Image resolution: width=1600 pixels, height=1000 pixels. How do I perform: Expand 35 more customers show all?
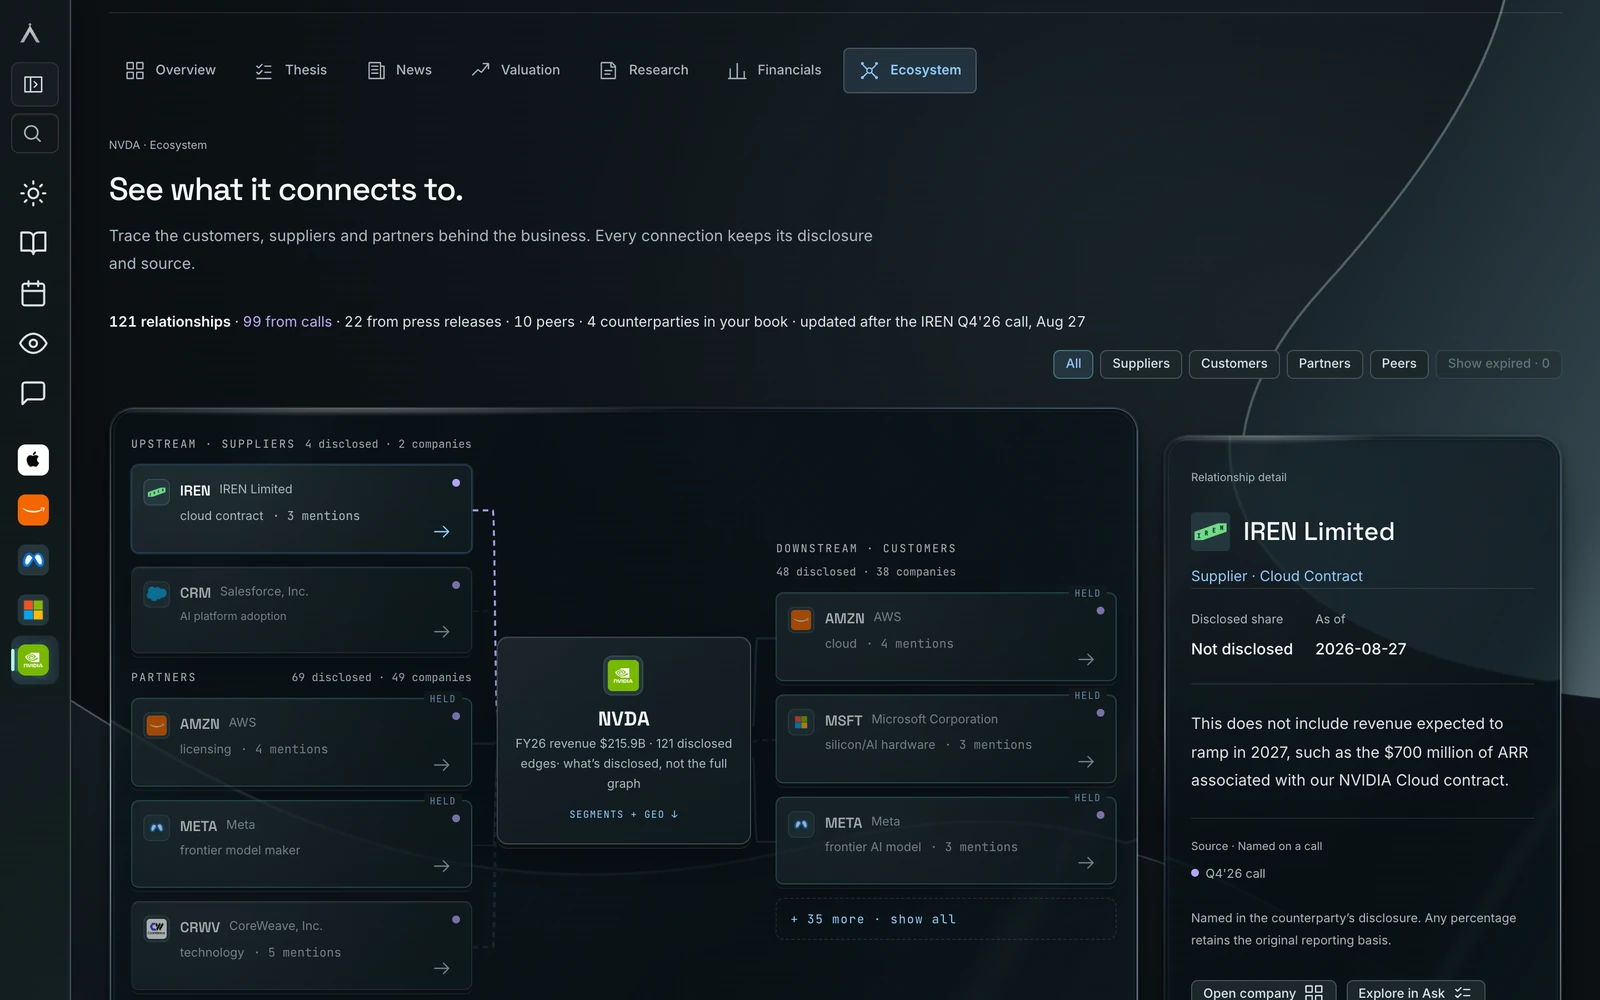pyautogui.click(x=945, y=919)
